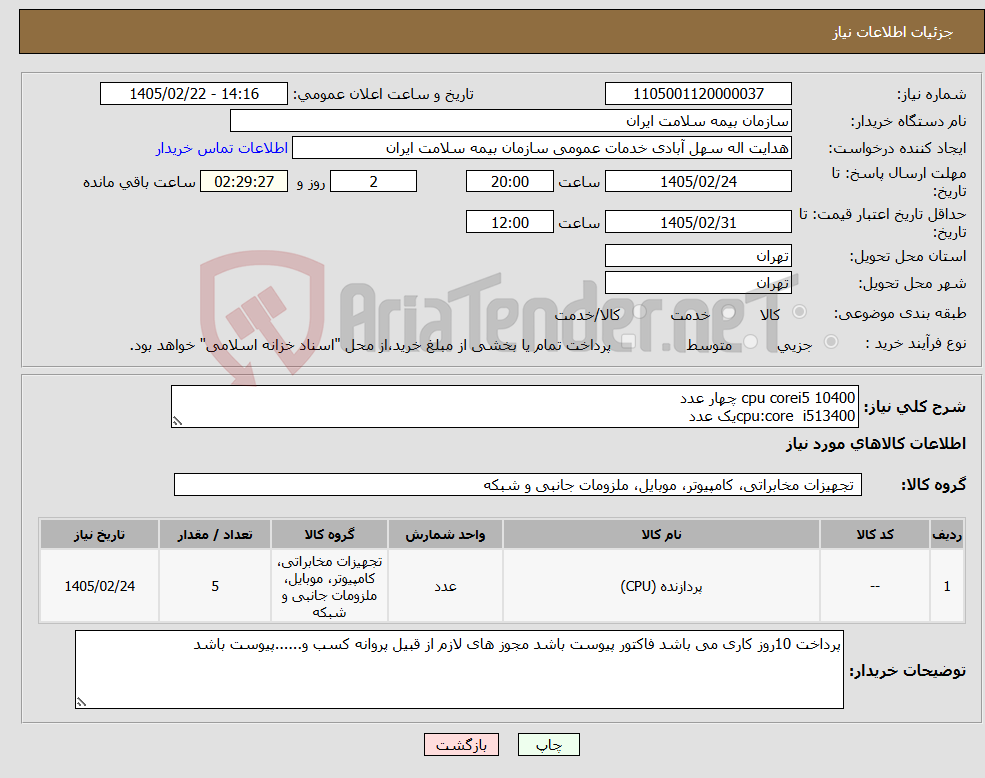The image size is (985, 778).
Task: Click the توضیحات خریدار label
Action: [x=907, y=671]
